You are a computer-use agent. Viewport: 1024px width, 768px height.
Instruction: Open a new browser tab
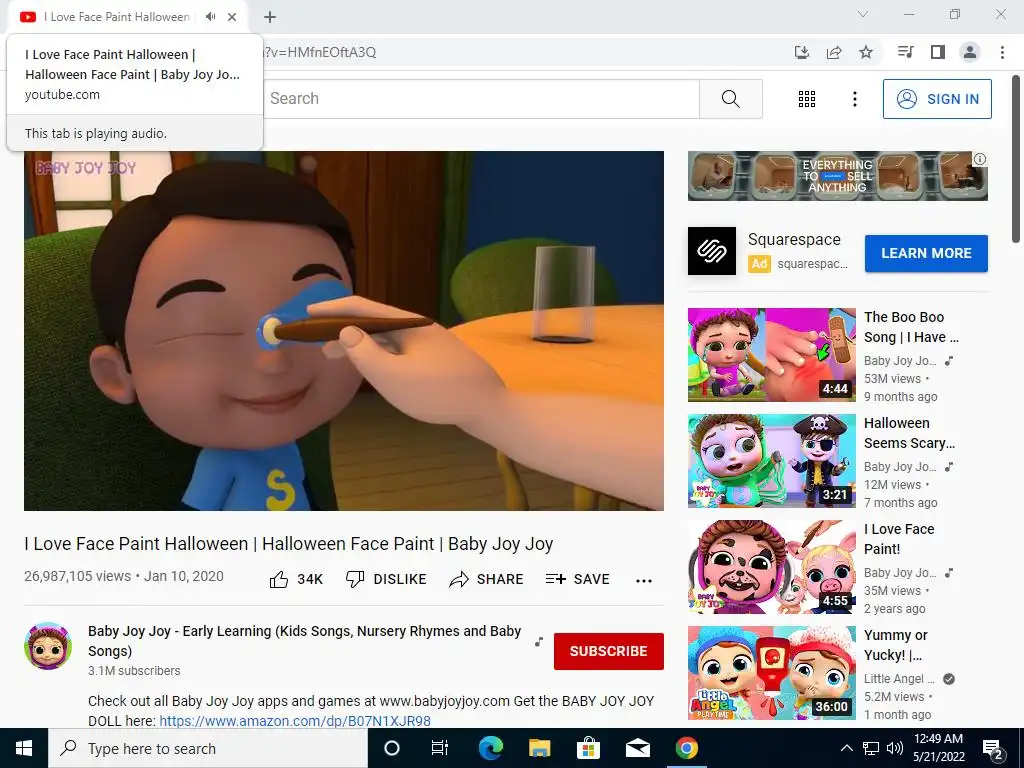(270, 17)
